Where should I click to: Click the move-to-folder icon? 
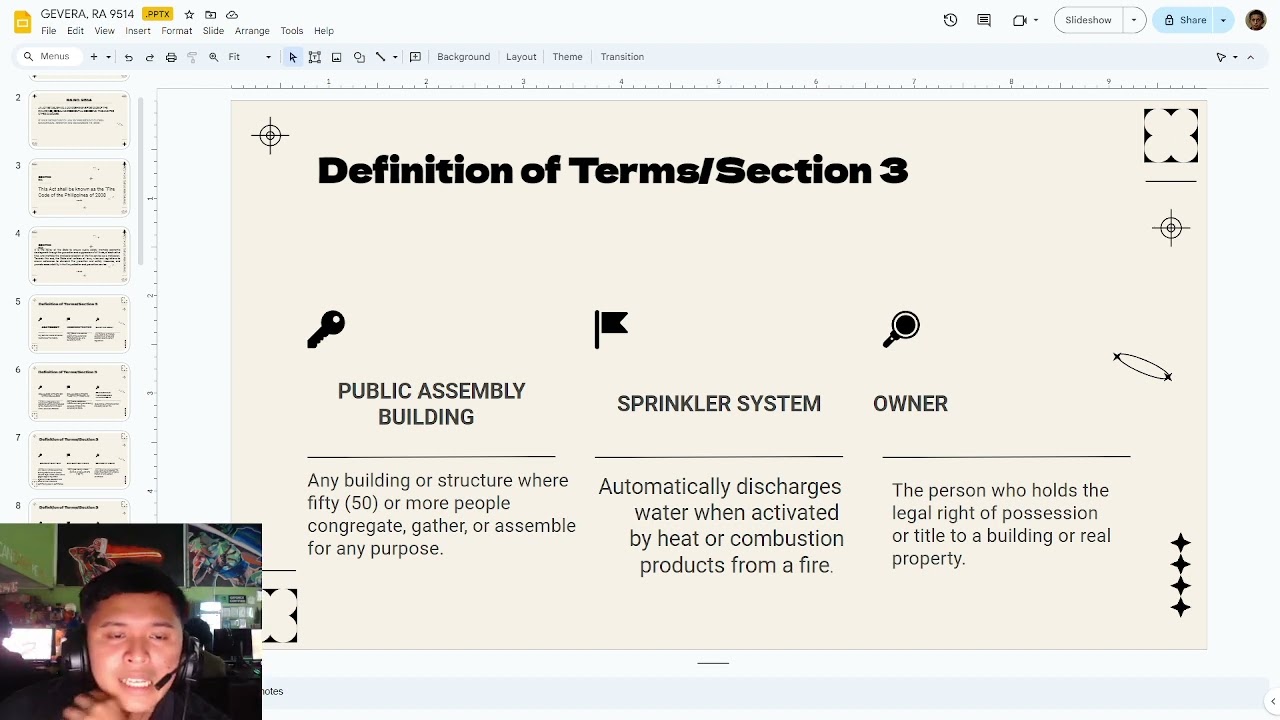(x=210, y=15)
